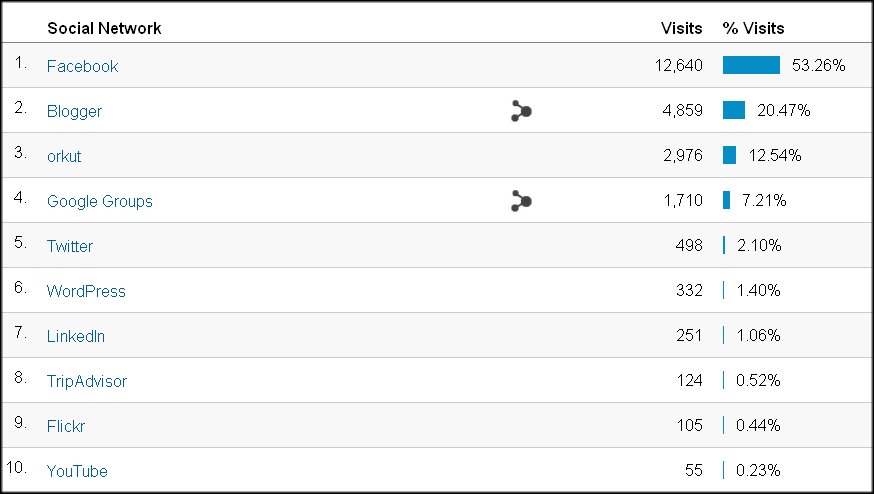The height and width of the screenshot is (494, 874).
Task: Open the Twitter network link
Action: pos(70,246)
